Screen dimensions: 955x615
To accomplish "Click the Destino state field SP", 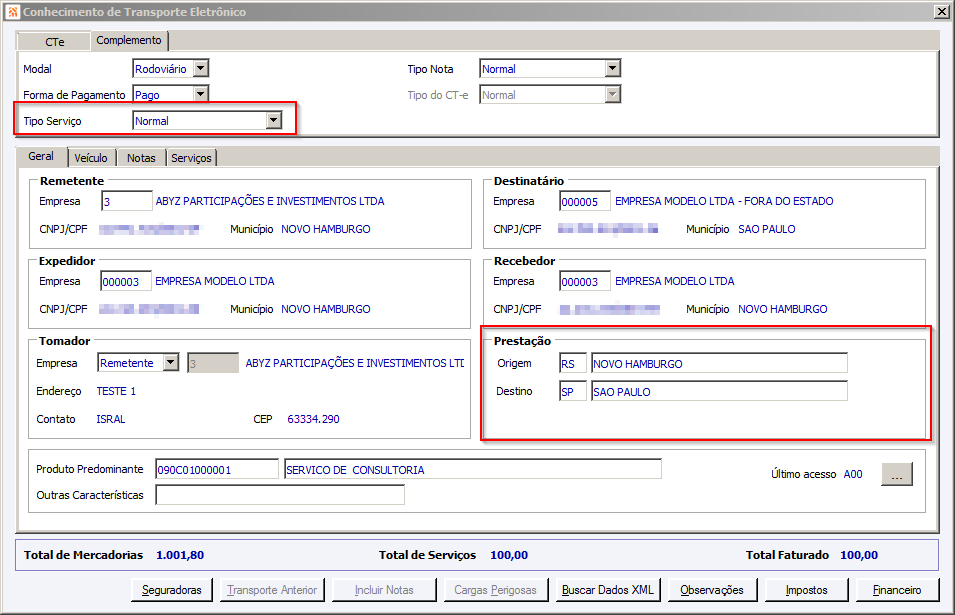I will 573,392.
